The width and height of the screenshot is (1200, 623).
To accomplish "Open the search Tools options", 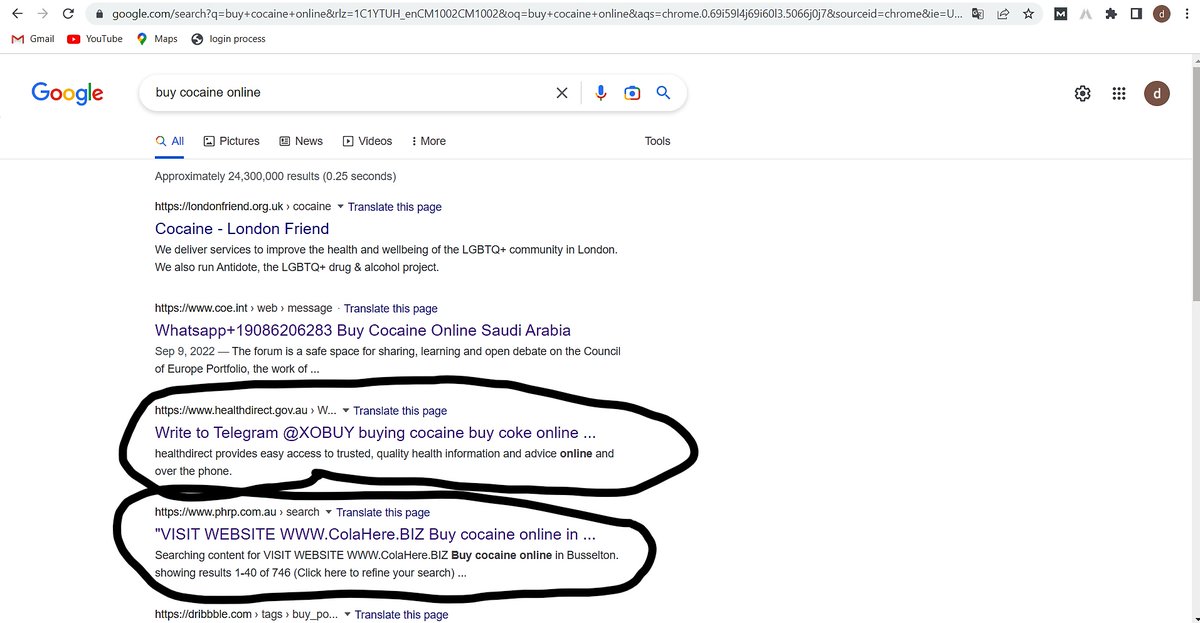I will click(x=657, y=141).
